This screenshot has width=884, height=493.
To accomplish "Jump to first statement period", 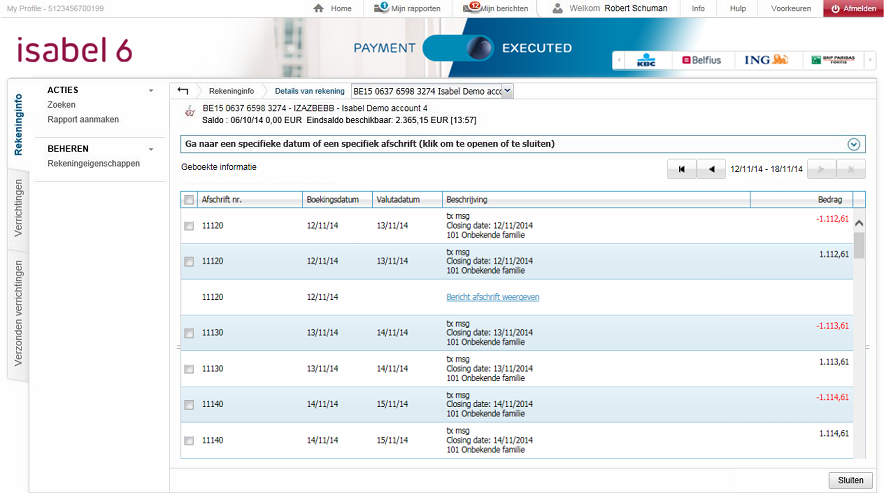I will click(681, 170).
